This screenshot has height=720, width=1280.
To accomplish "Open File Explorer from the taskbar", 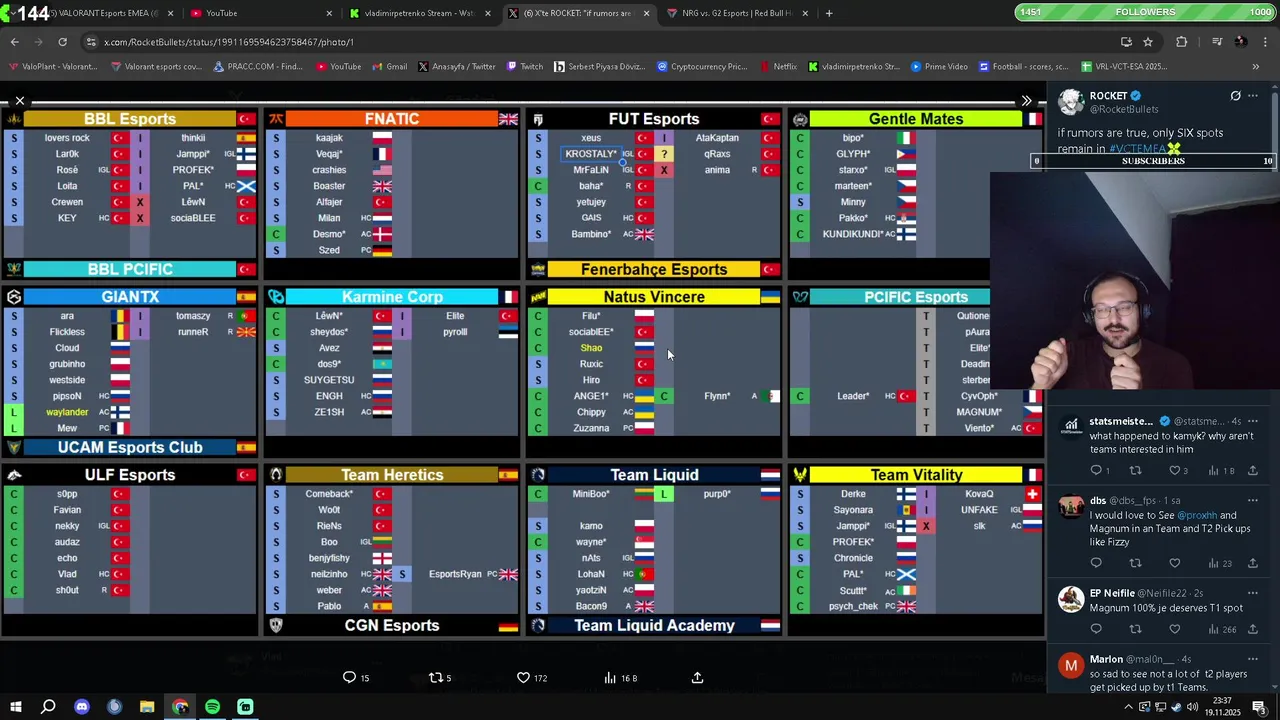I will click(x=147, y=707).
